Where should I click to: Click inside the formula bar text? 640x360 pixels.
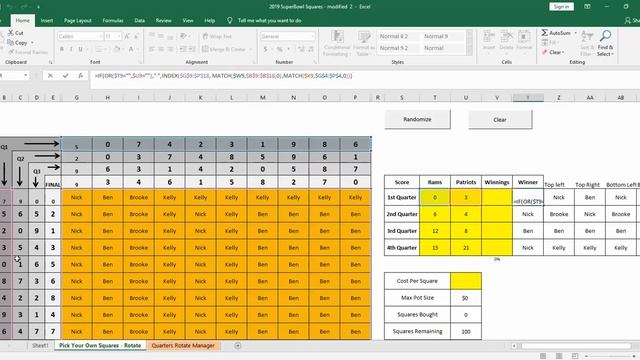pyautogui.click(x=223, y=76)
